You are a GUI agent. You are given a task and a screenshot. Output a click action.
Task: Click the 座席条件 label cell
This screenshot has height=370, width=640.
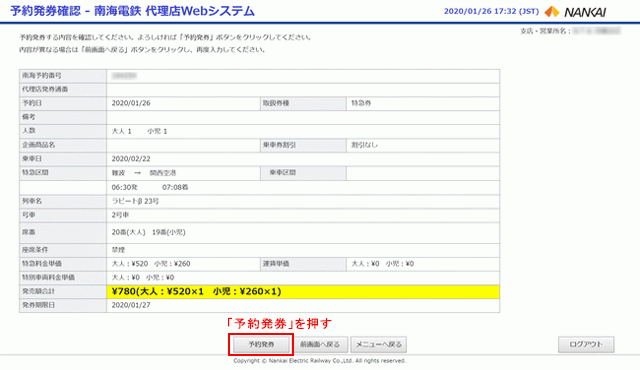(63, 250)
